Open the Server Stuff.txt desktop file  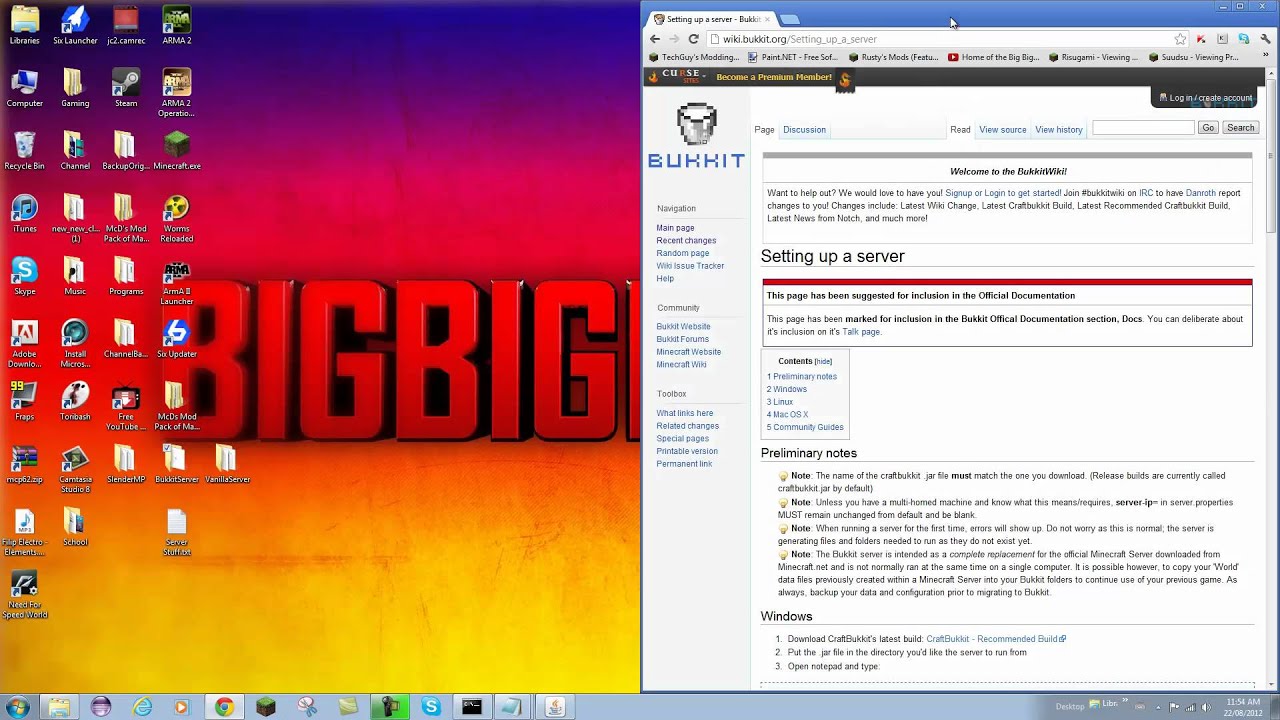pyautogui.click(x=177, y=533)
